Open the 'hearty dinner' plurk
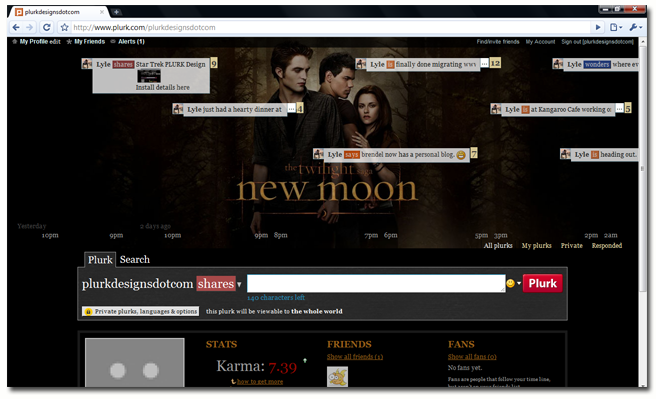This screenshot has height=399, width=656. (235, 110)
